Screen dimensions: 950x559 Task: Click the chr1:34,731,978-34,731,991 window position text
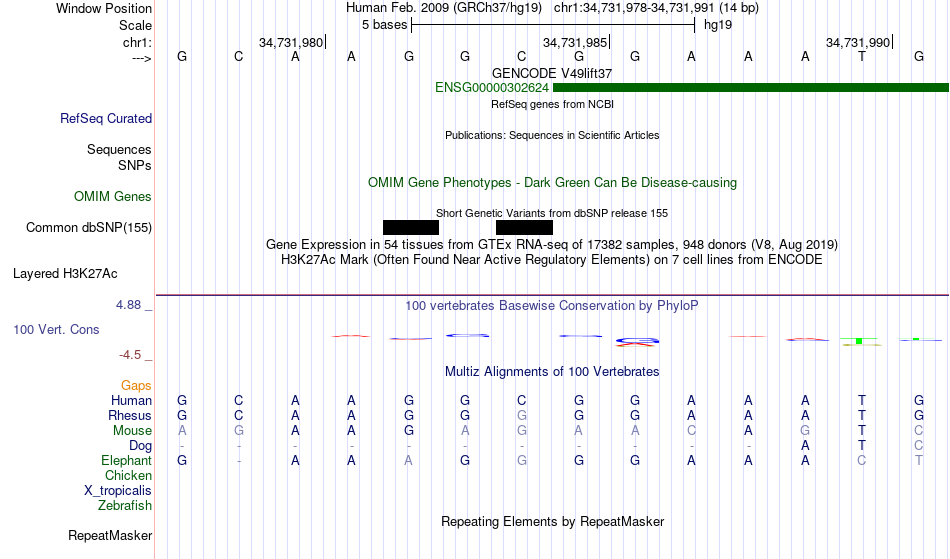[634, 8]
